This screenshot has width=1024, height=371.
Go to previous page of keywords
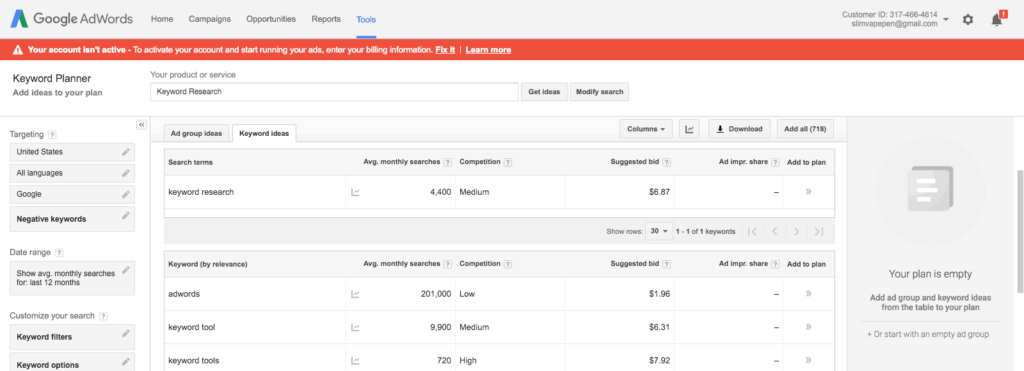[775, 231]
